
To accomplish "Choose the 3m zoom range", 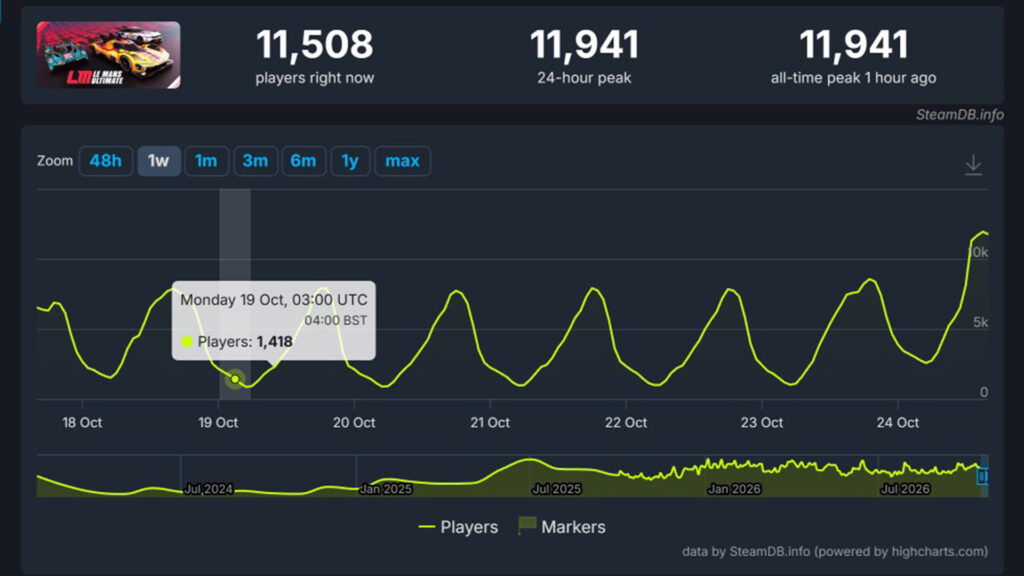I will 255,161.
